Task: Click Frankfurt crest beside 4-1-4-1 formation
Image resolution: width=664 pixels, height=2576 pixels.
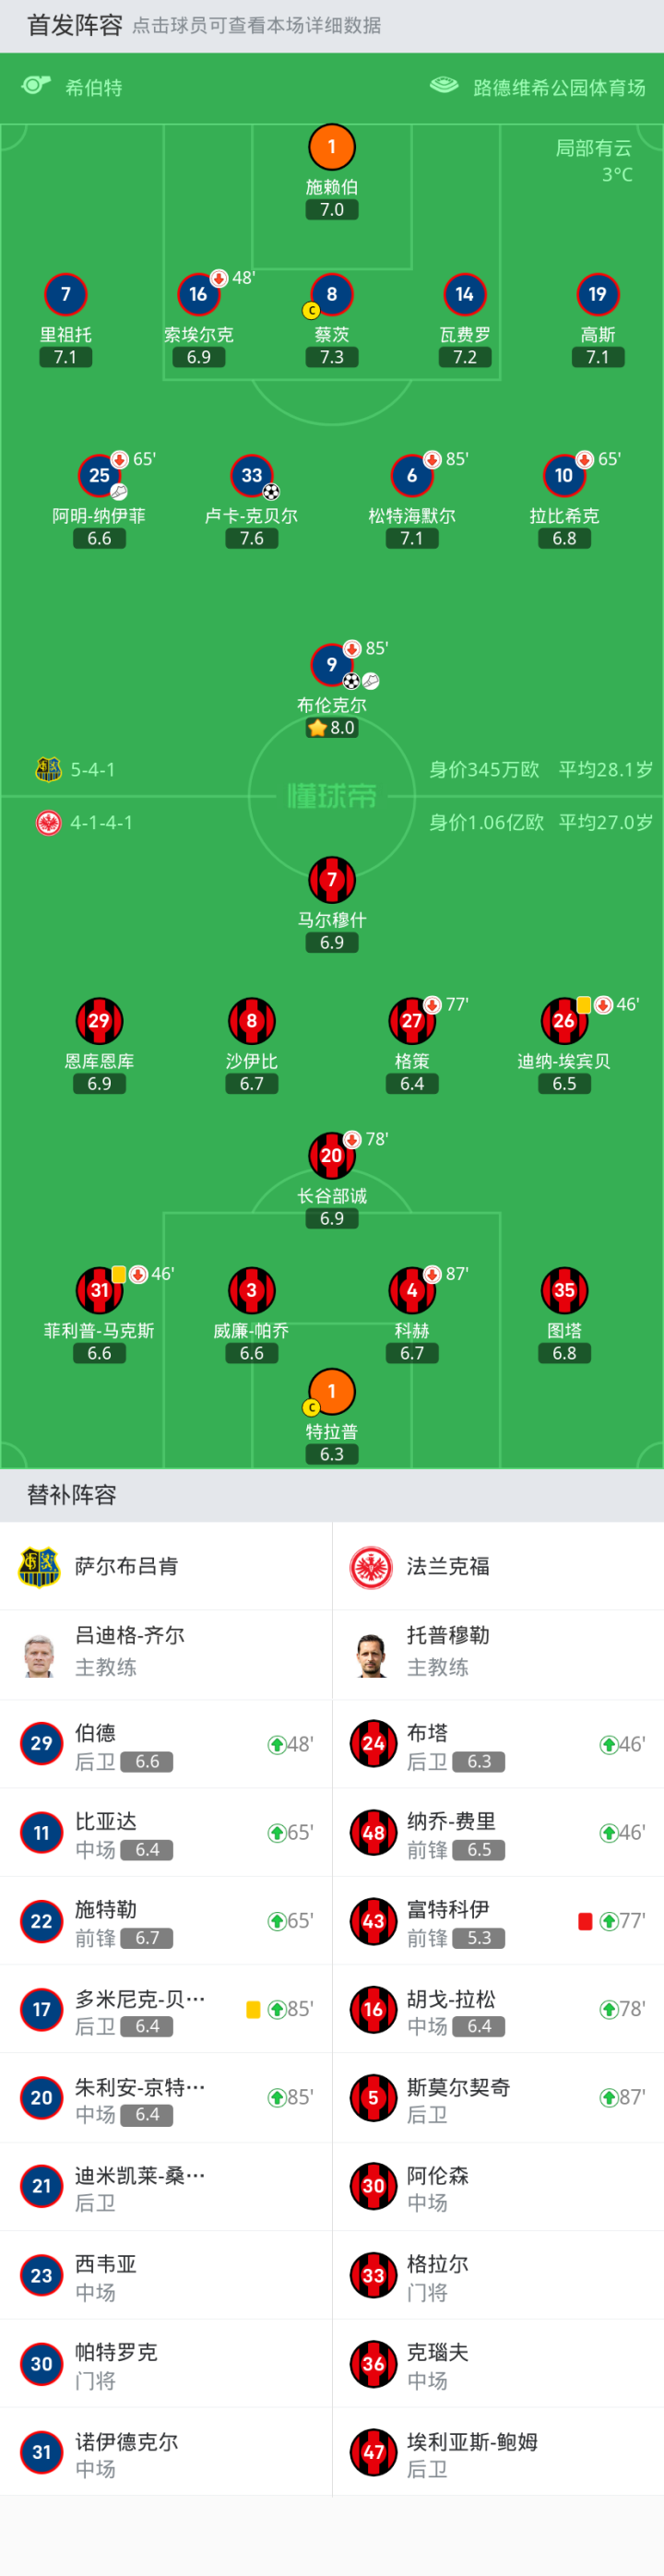Action: [48, 822]
